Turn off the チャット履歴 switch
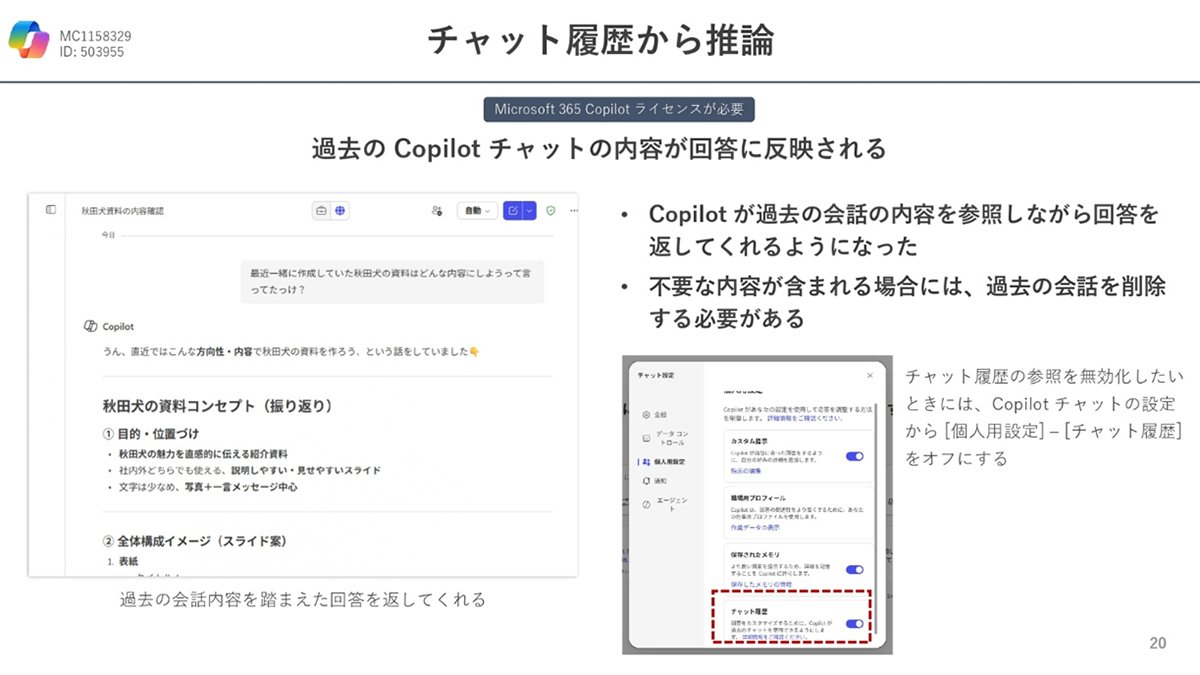The image size is (1200, 675). pyautogui.click(x=855, y=623)
